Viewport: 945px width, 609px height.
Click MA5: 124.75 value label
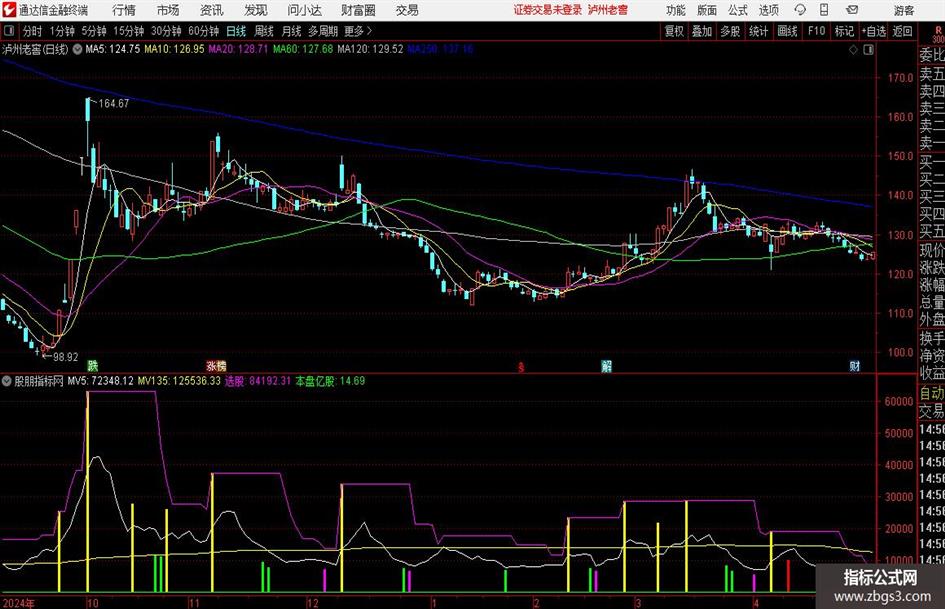pyautogui.click(x=113, y=49)
